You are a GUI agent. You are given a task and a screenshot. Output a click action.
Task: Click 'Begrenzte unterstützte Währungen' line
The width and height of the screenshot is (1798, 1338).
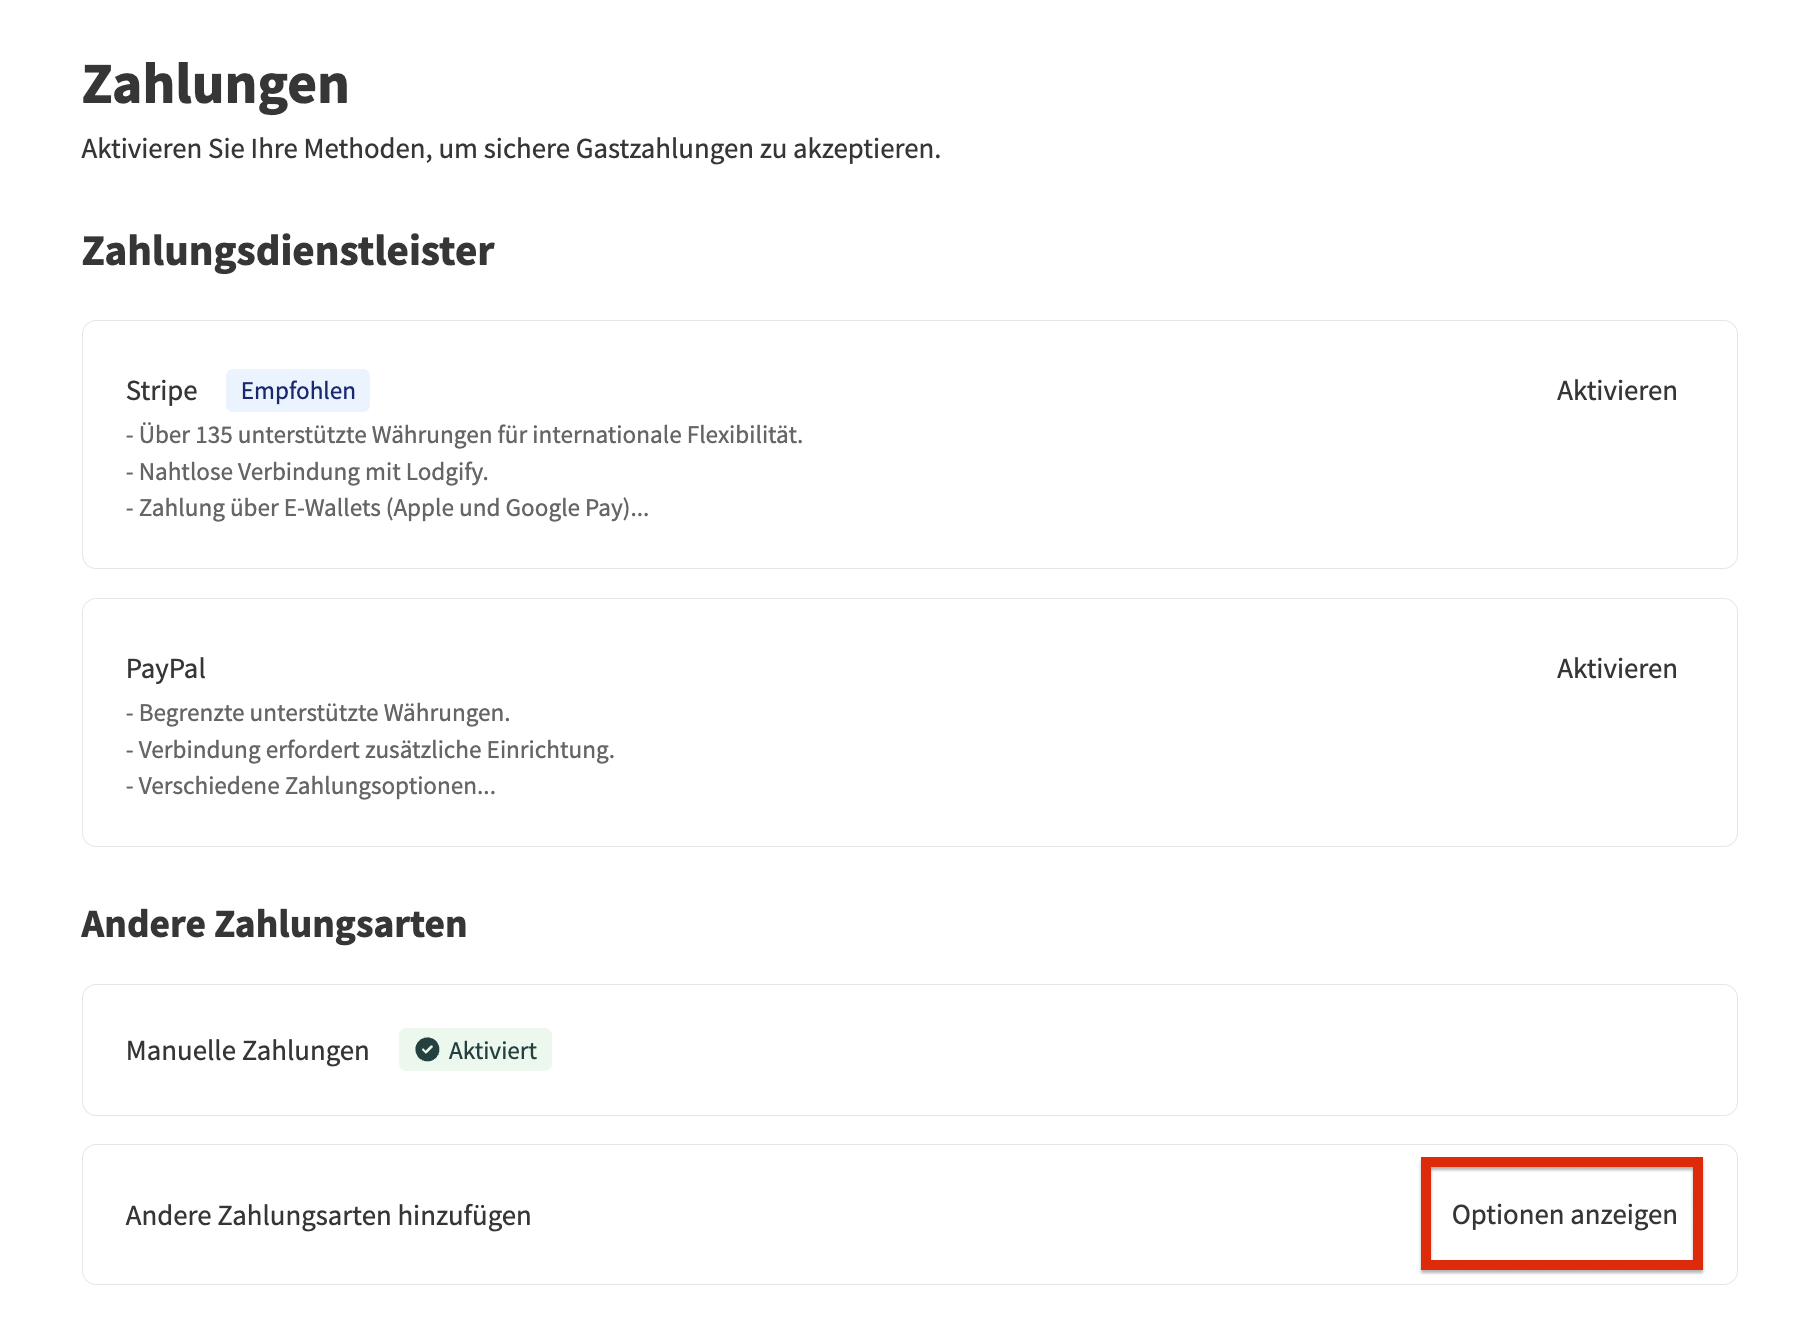[x=318, y=713]
